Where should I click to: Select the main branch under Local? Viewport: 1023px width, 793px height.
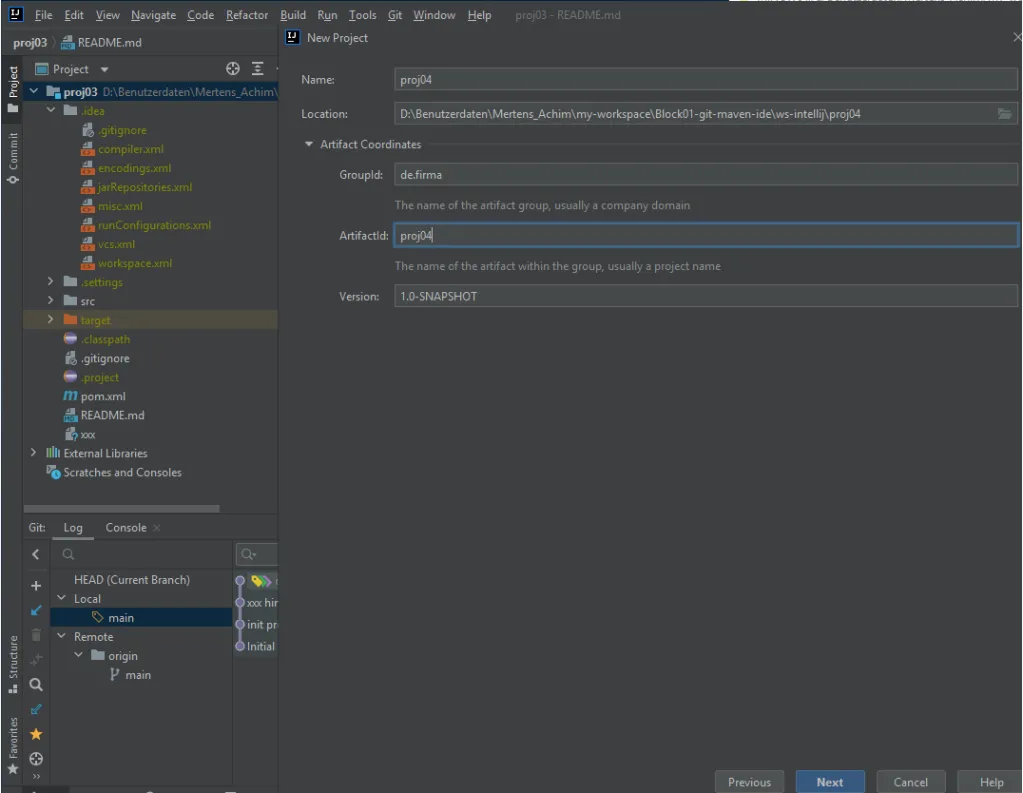pos(141,617)
